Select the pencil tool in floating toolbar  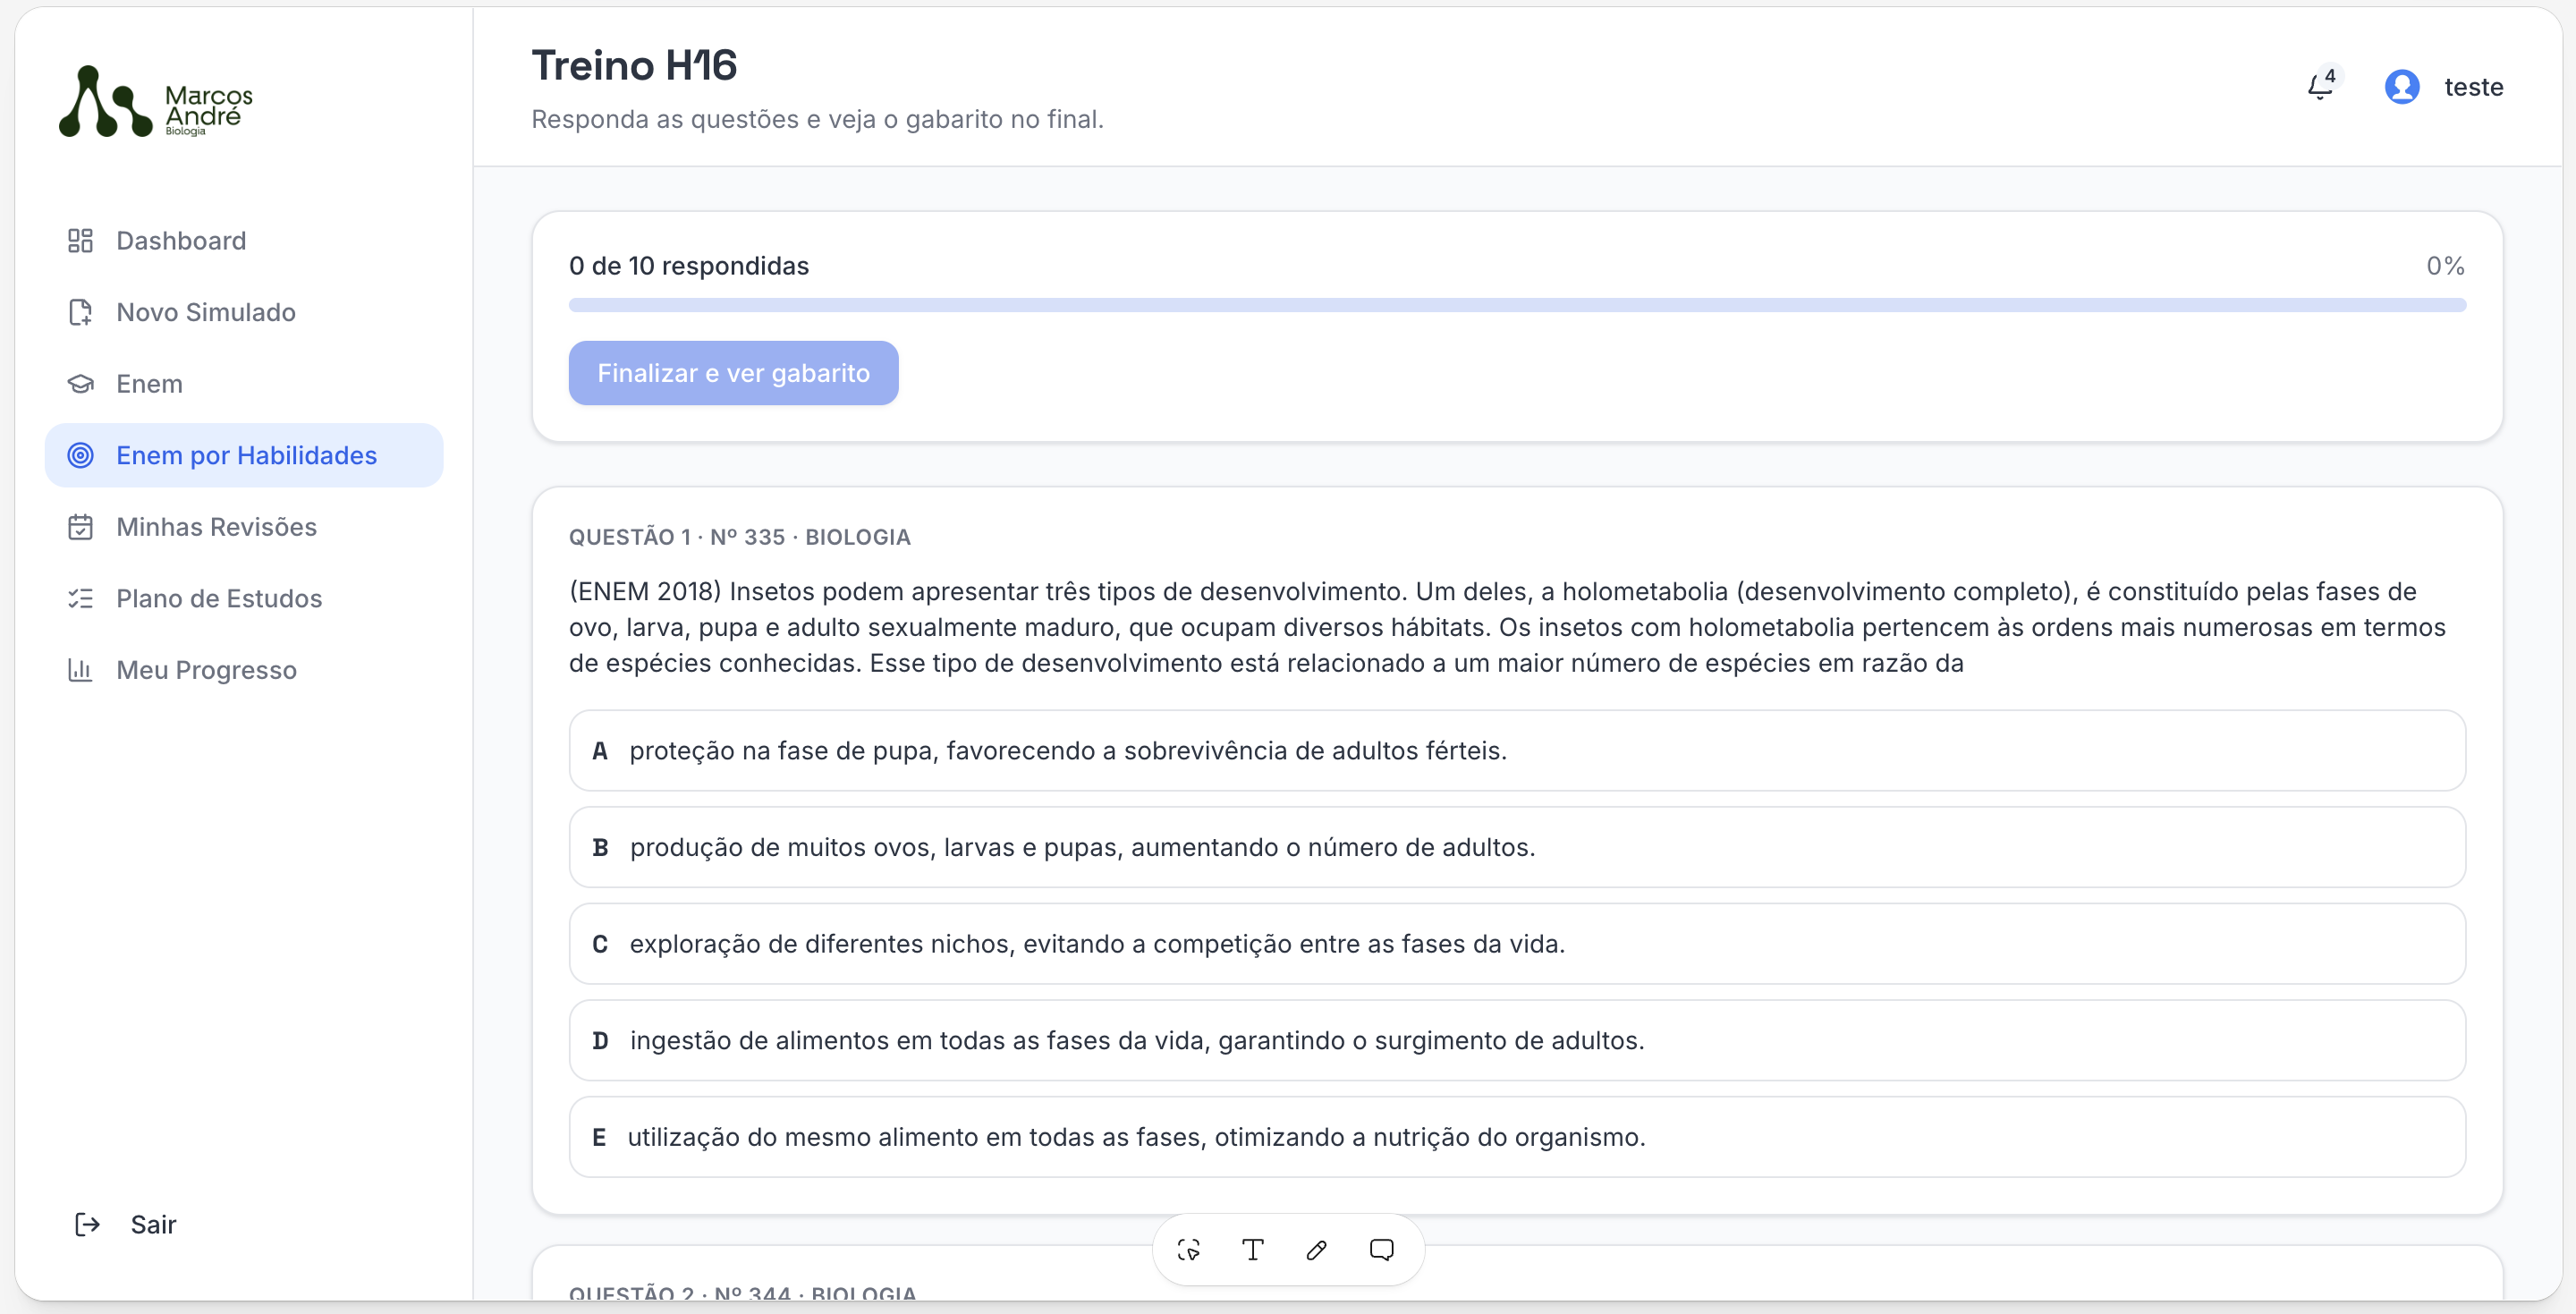1317,1249
